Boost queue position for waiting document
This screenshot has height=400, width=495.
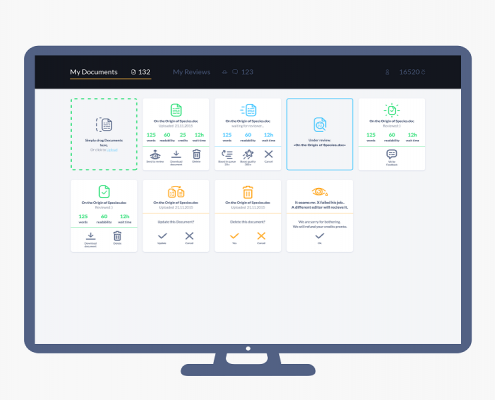coord(227,157)
